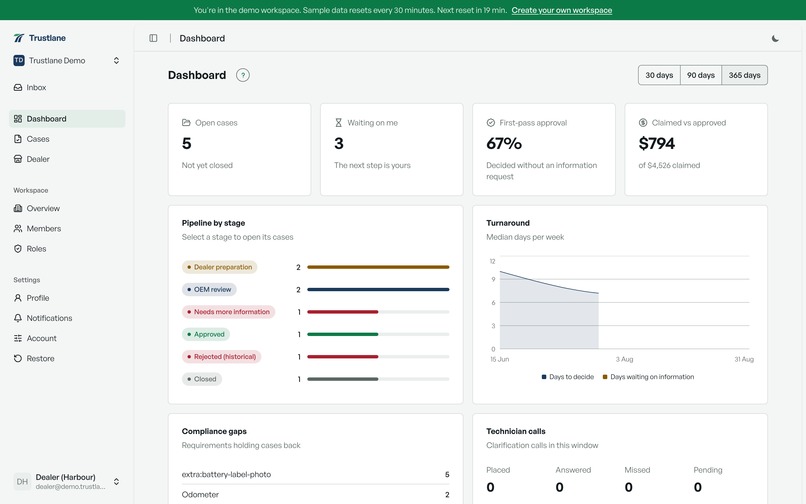Click the Claimed vs approved dollar icon

pyautogui.click(x=643, y=122)
